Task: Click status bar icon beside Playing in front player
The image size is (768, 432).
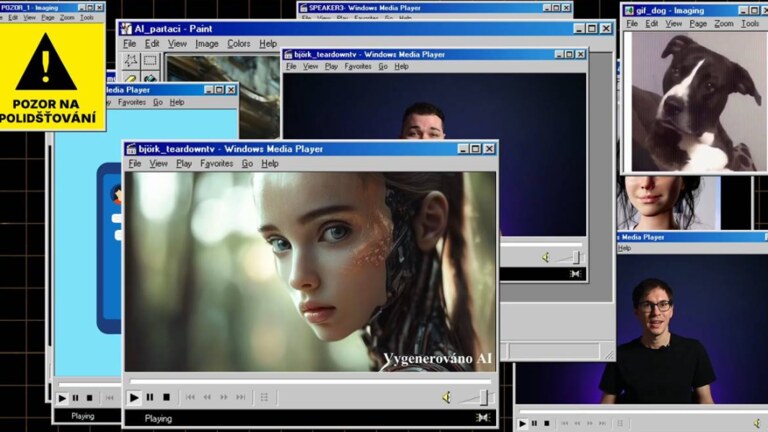Action: point(482,417)
